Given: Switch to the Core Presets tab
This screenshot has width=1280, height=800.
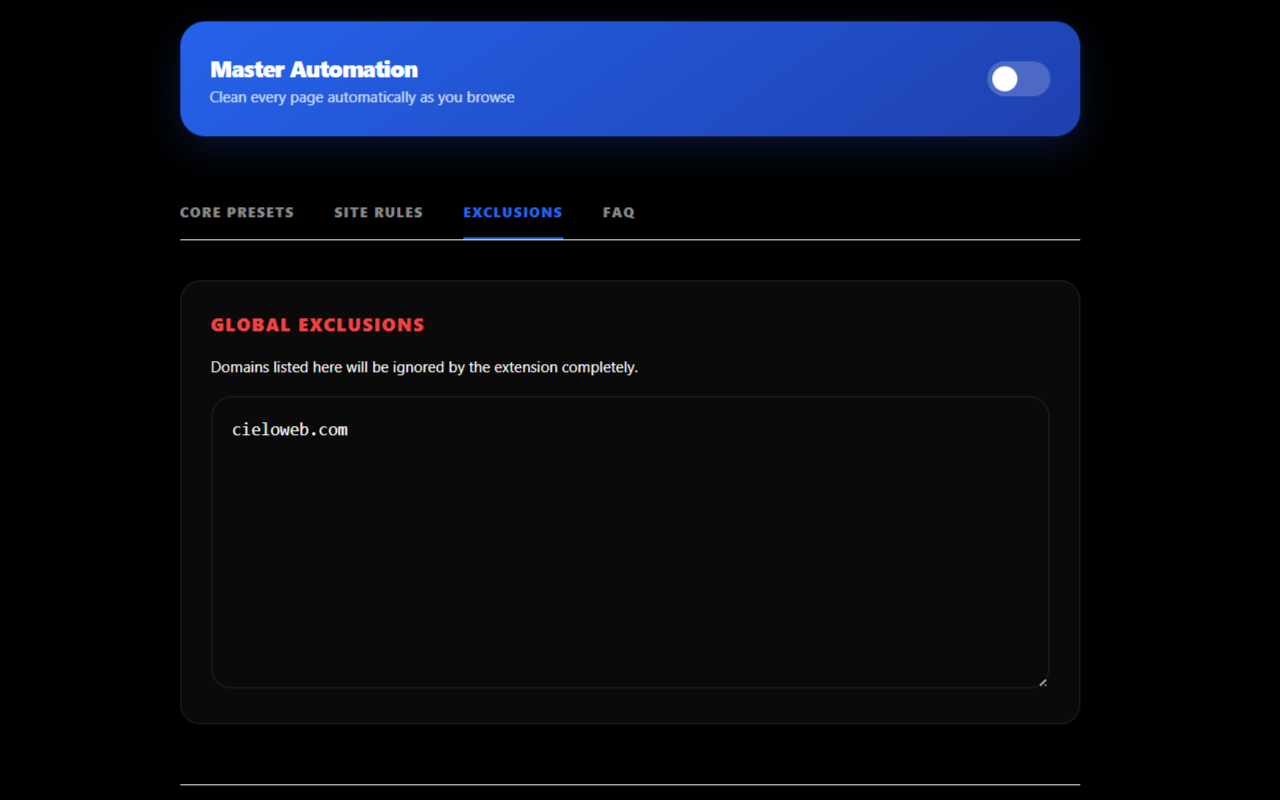Looking at the screenshot, I should pos(236,212).
